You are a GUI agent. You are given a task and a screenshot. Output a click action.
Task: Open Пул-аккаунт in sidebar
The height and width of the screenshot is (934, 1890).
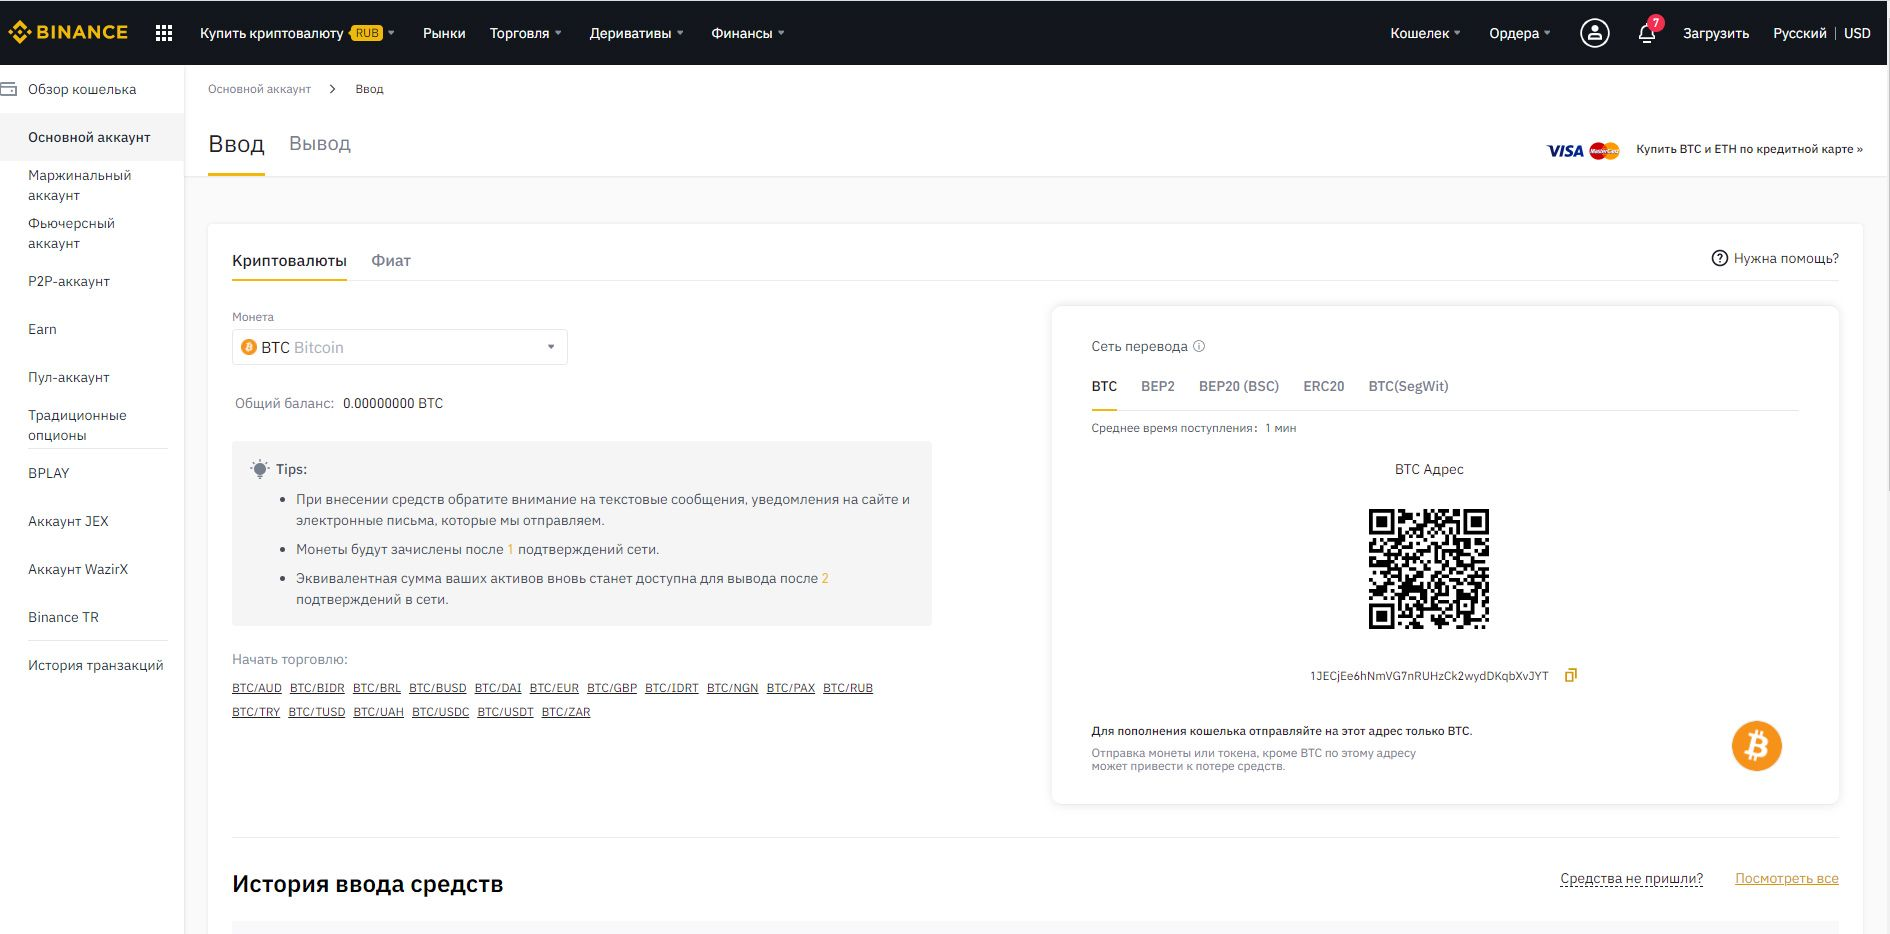tap(69, 377)
